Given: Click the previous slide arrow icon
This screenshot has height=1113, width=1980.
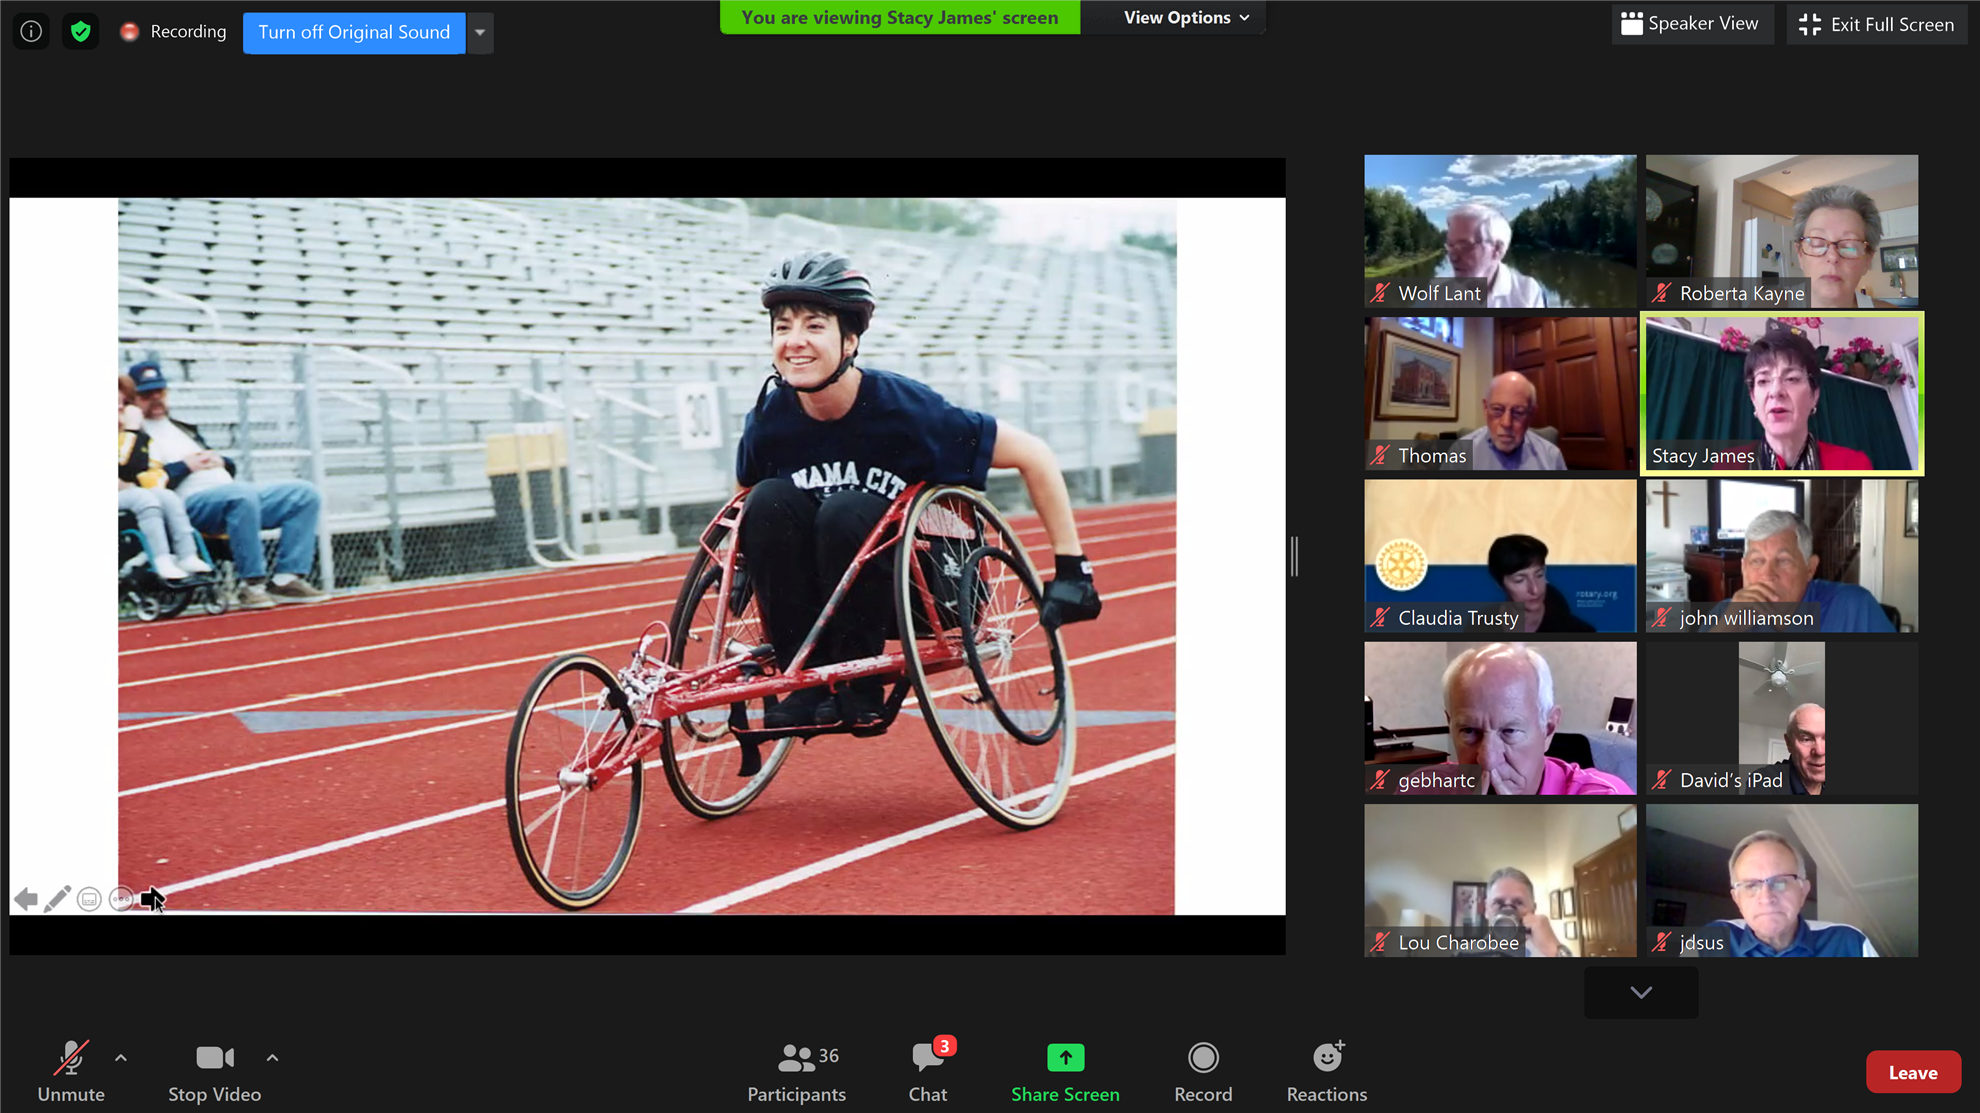Looking at the screenshot, I should (26, 899).
